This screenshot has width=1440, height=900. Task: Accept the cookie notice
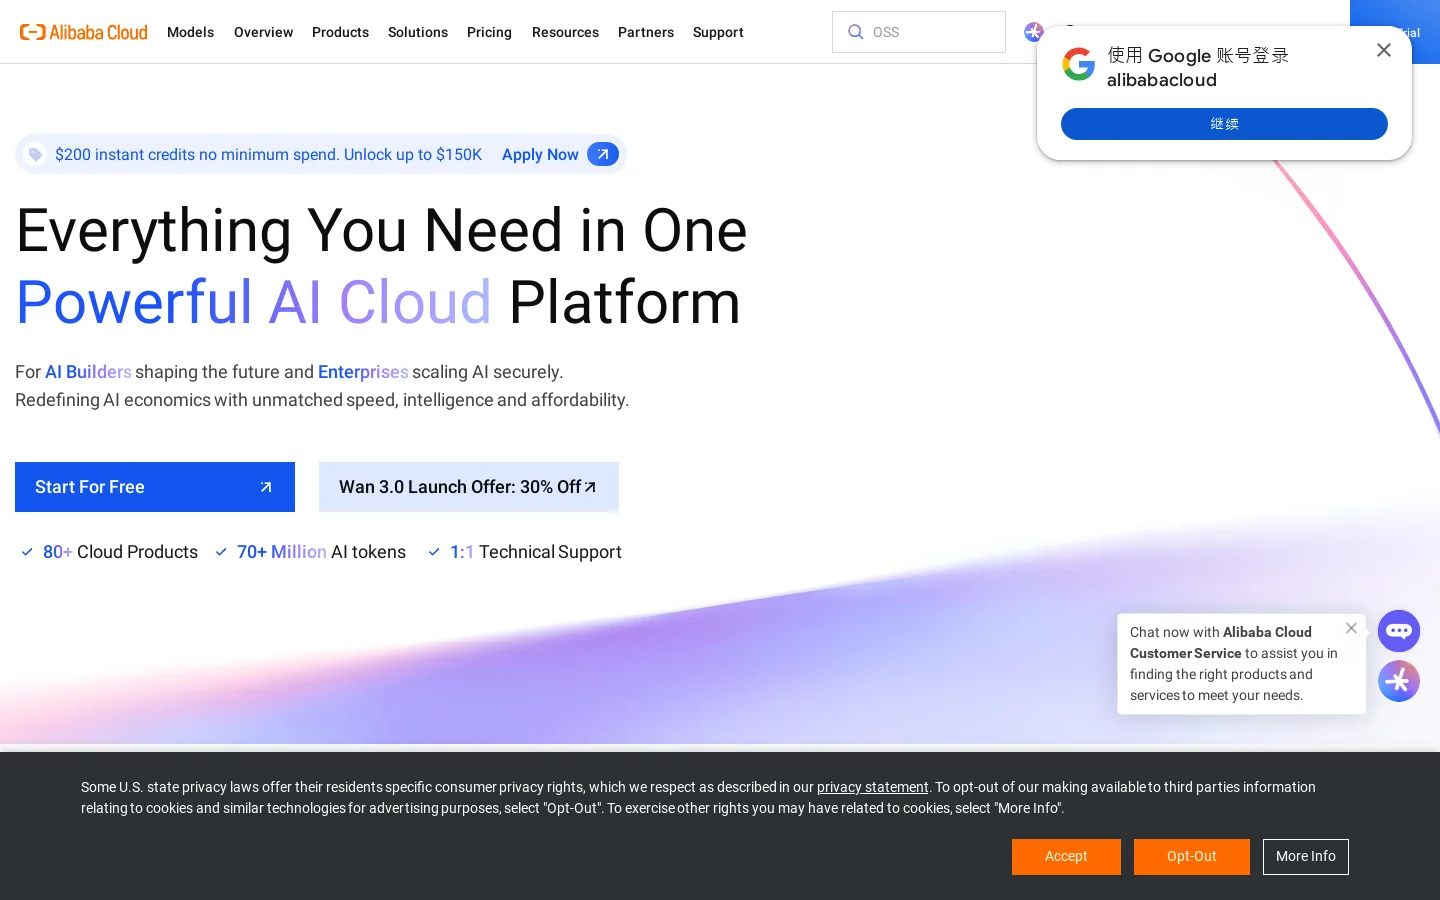coord(1066,857)
